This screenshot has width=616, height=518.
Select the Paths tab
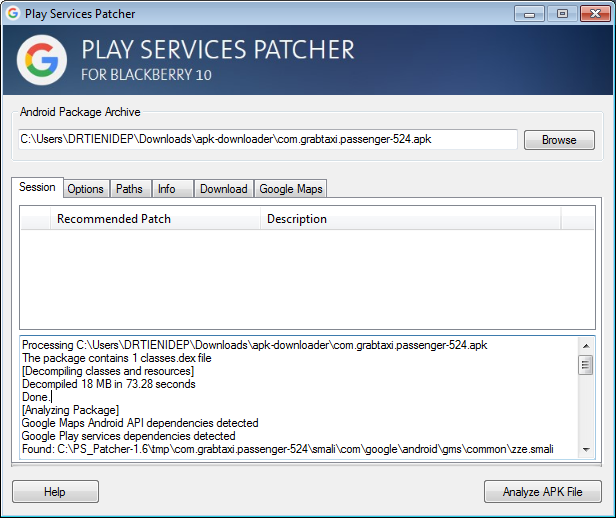[129, 189]
